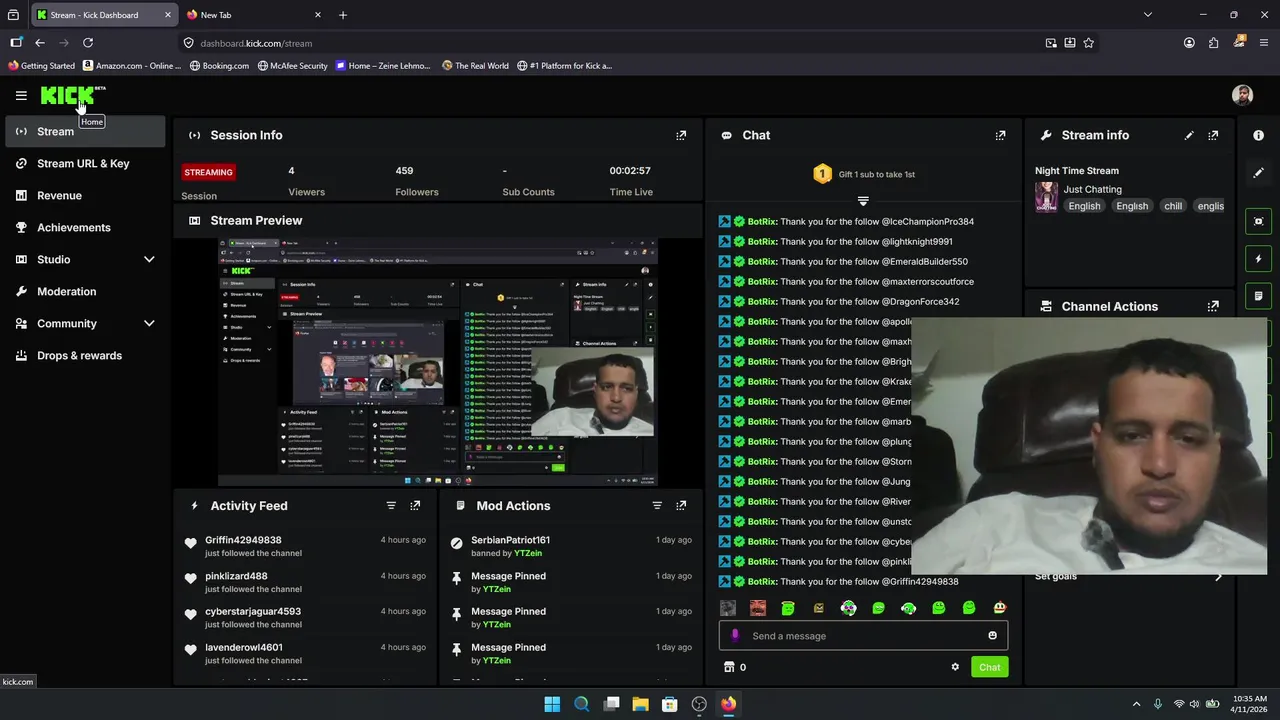Screen dimensions: 1280x720
Task: Open a new browser tab with plus
Action: click(x=342, y=15)
